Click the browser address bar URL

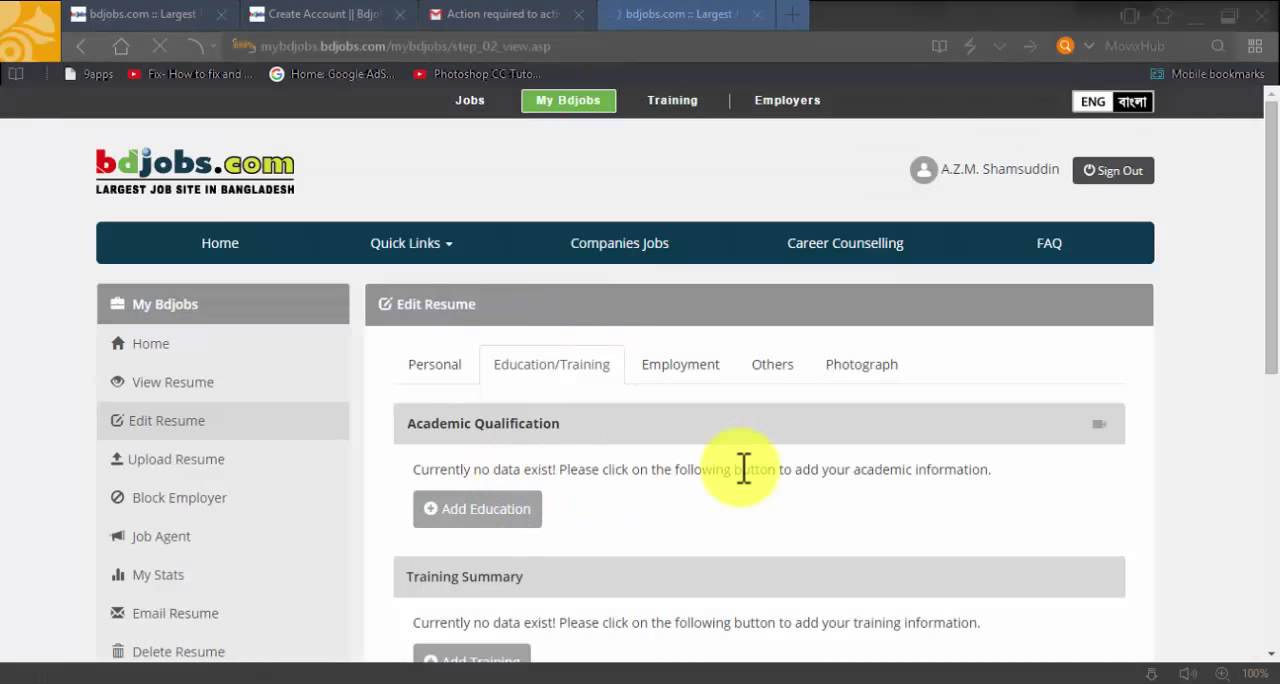coord(405,46)
